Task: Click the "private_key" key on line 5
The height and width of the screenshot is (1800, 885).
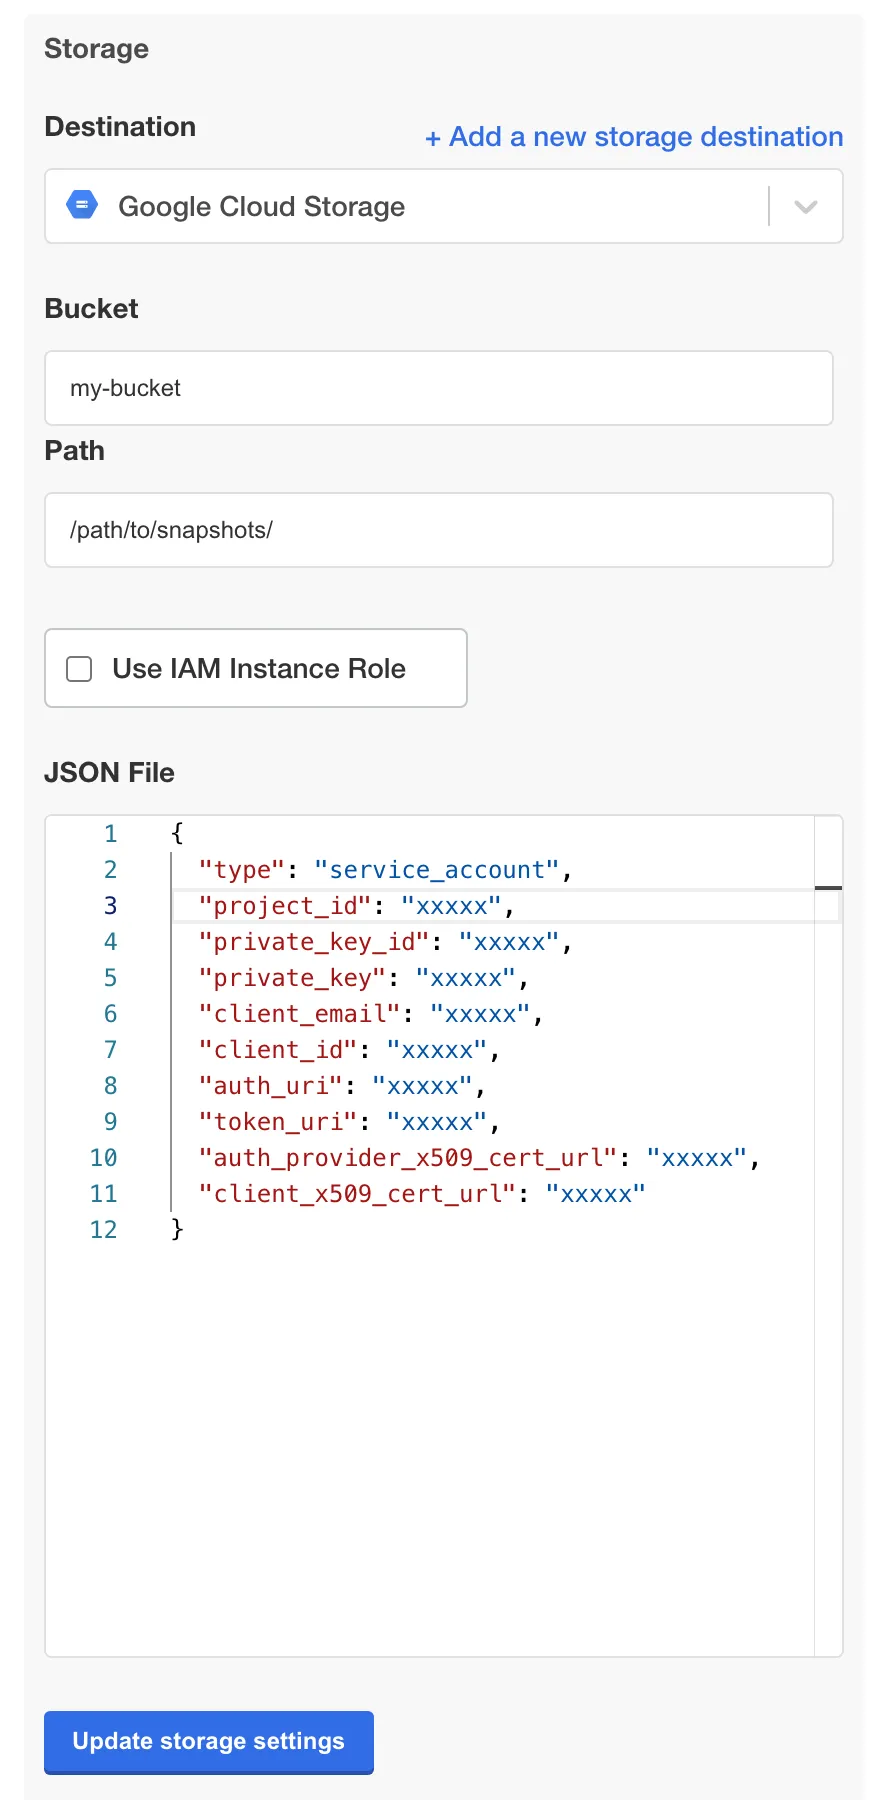Action: pos(292,978)
